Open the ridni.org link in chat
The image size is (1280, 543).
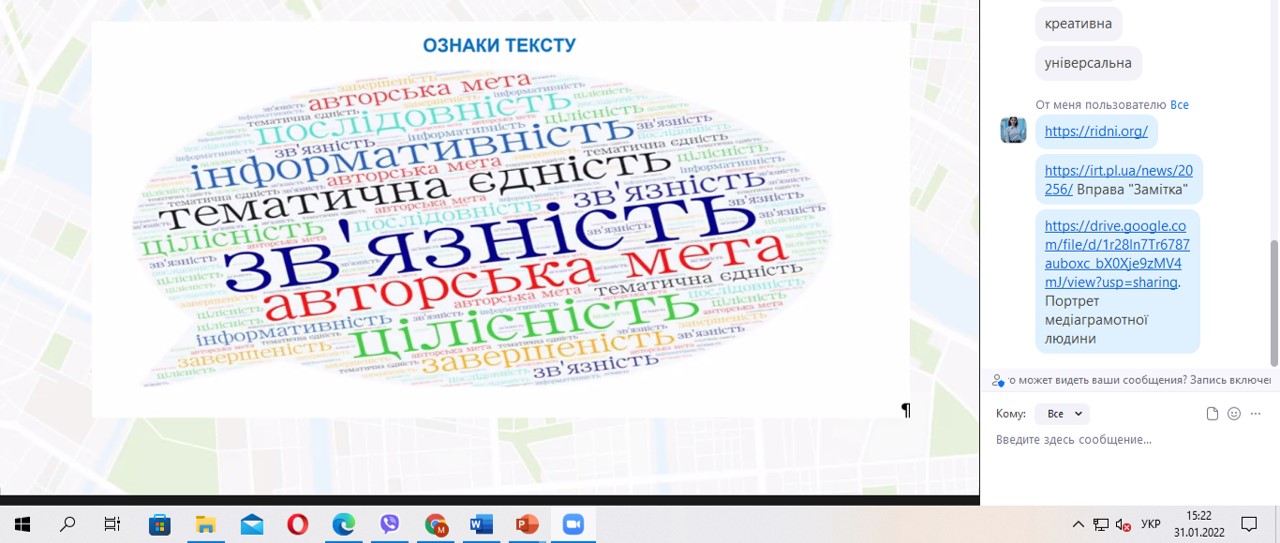[1096, 131]
